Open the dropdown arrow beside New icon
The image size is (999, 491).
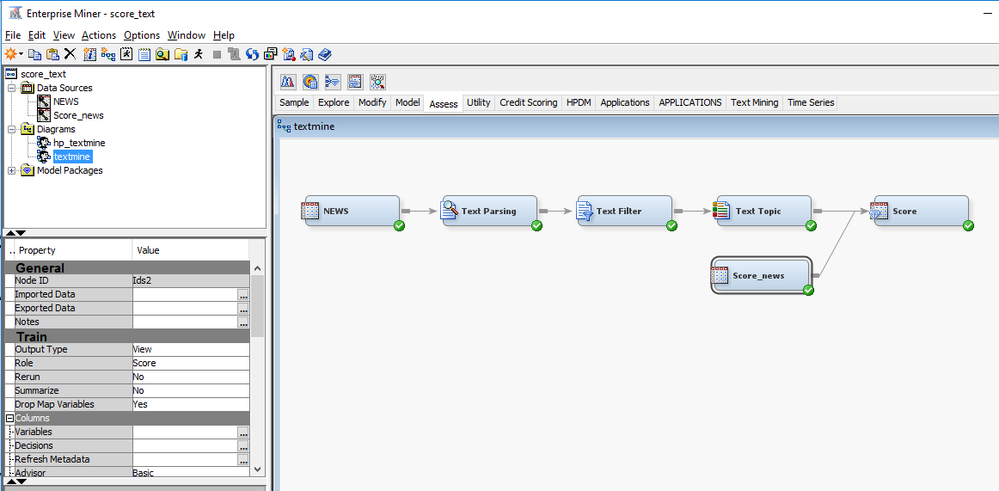[x=21, y=54]
